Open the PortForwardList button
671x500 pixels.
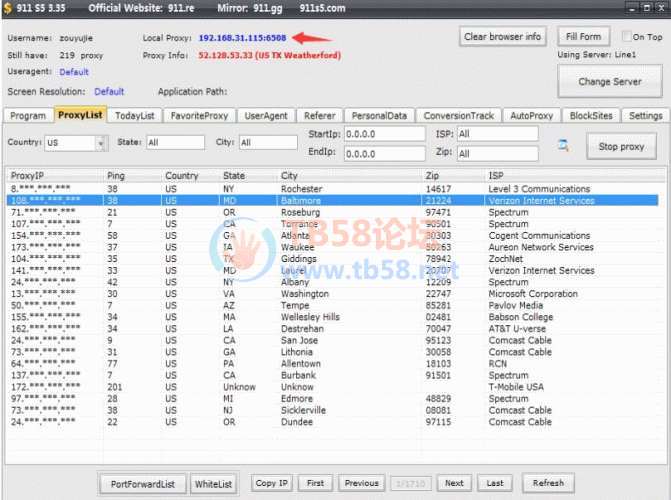[143, 484]
